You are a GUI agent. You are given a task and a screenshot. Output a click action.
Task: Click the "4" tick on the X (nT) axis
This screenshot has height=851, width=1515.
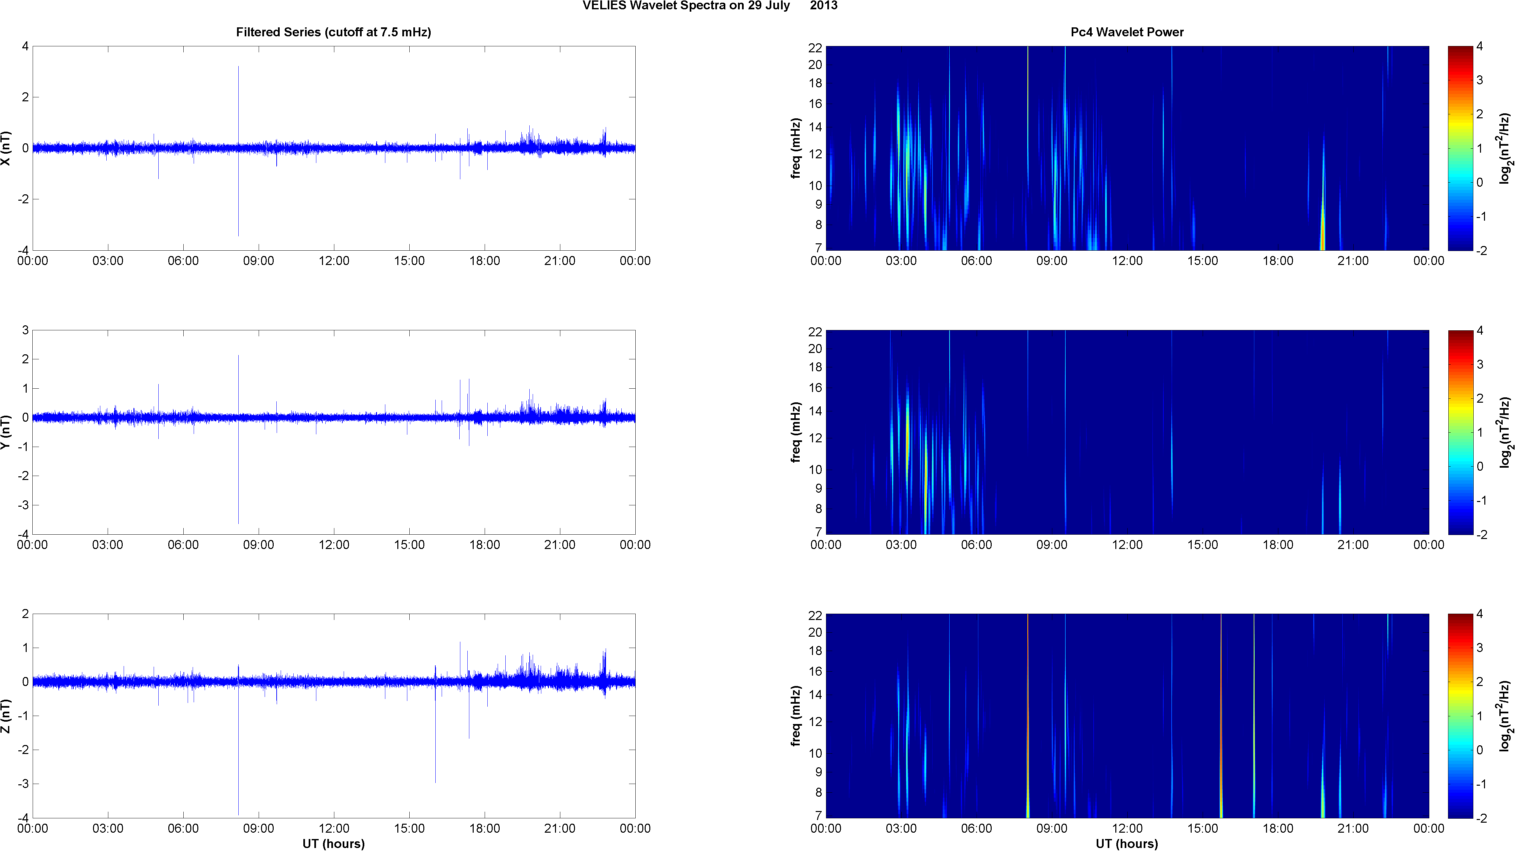click(25, 46)
